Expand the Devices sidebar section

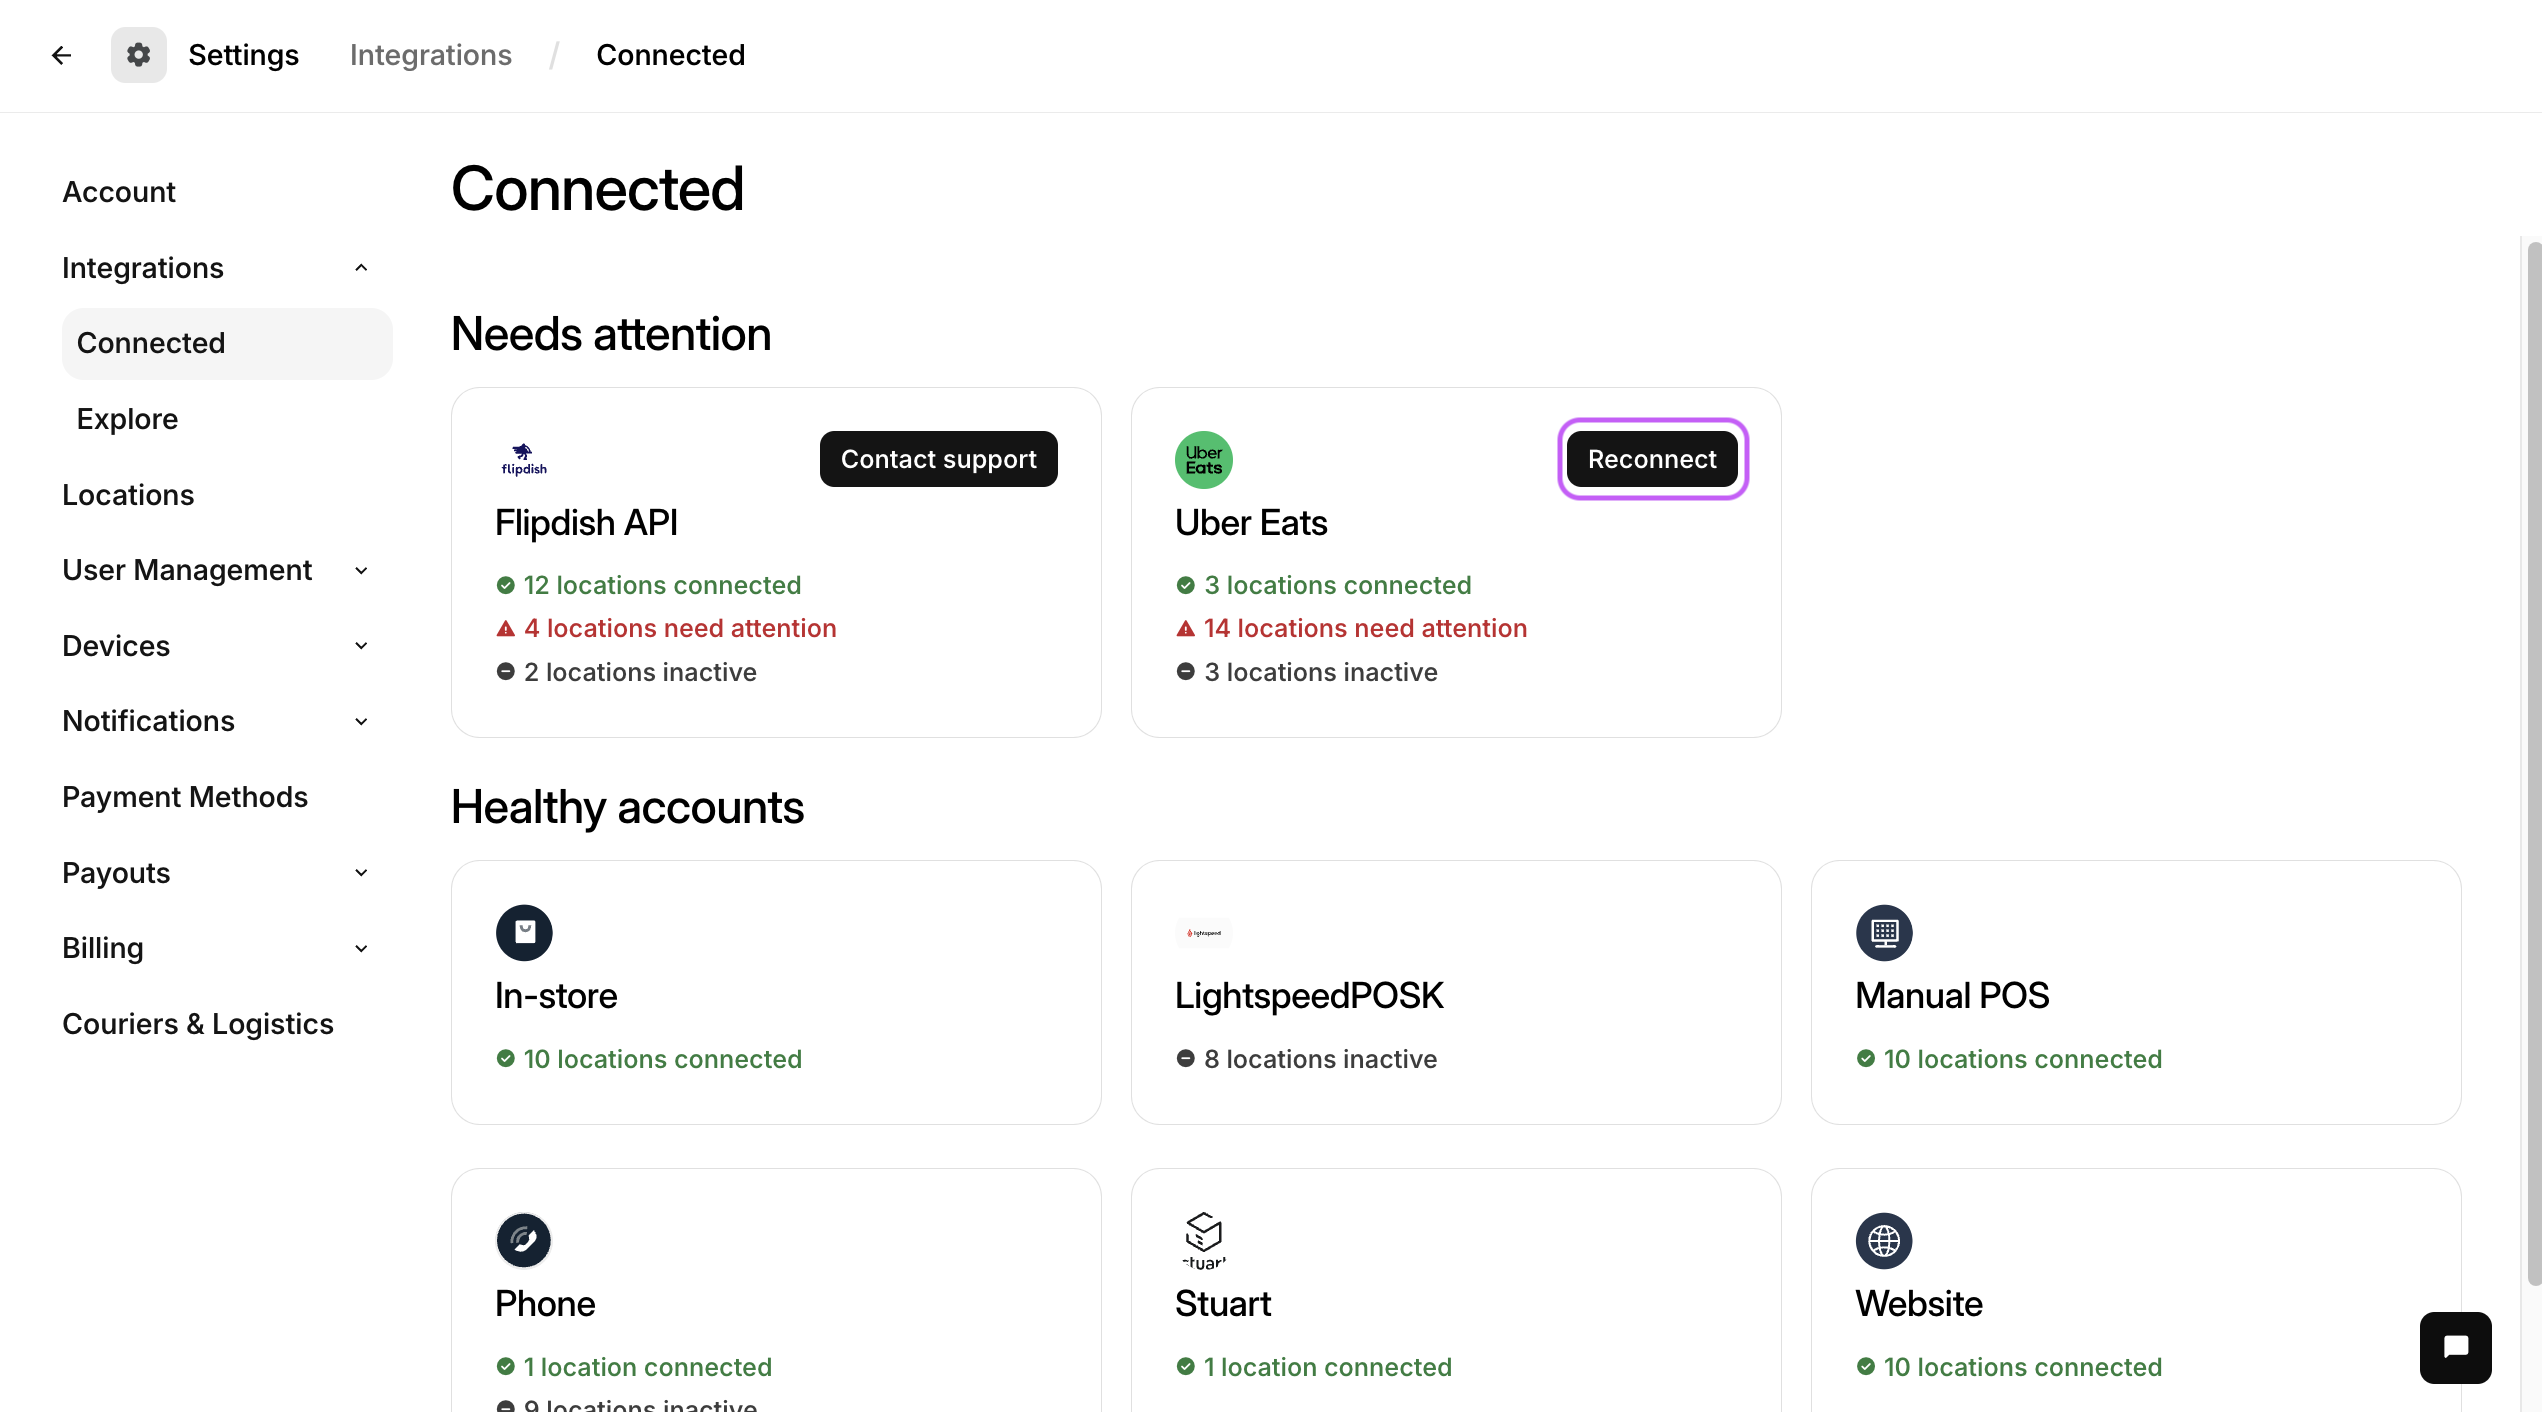coord(361,646)
